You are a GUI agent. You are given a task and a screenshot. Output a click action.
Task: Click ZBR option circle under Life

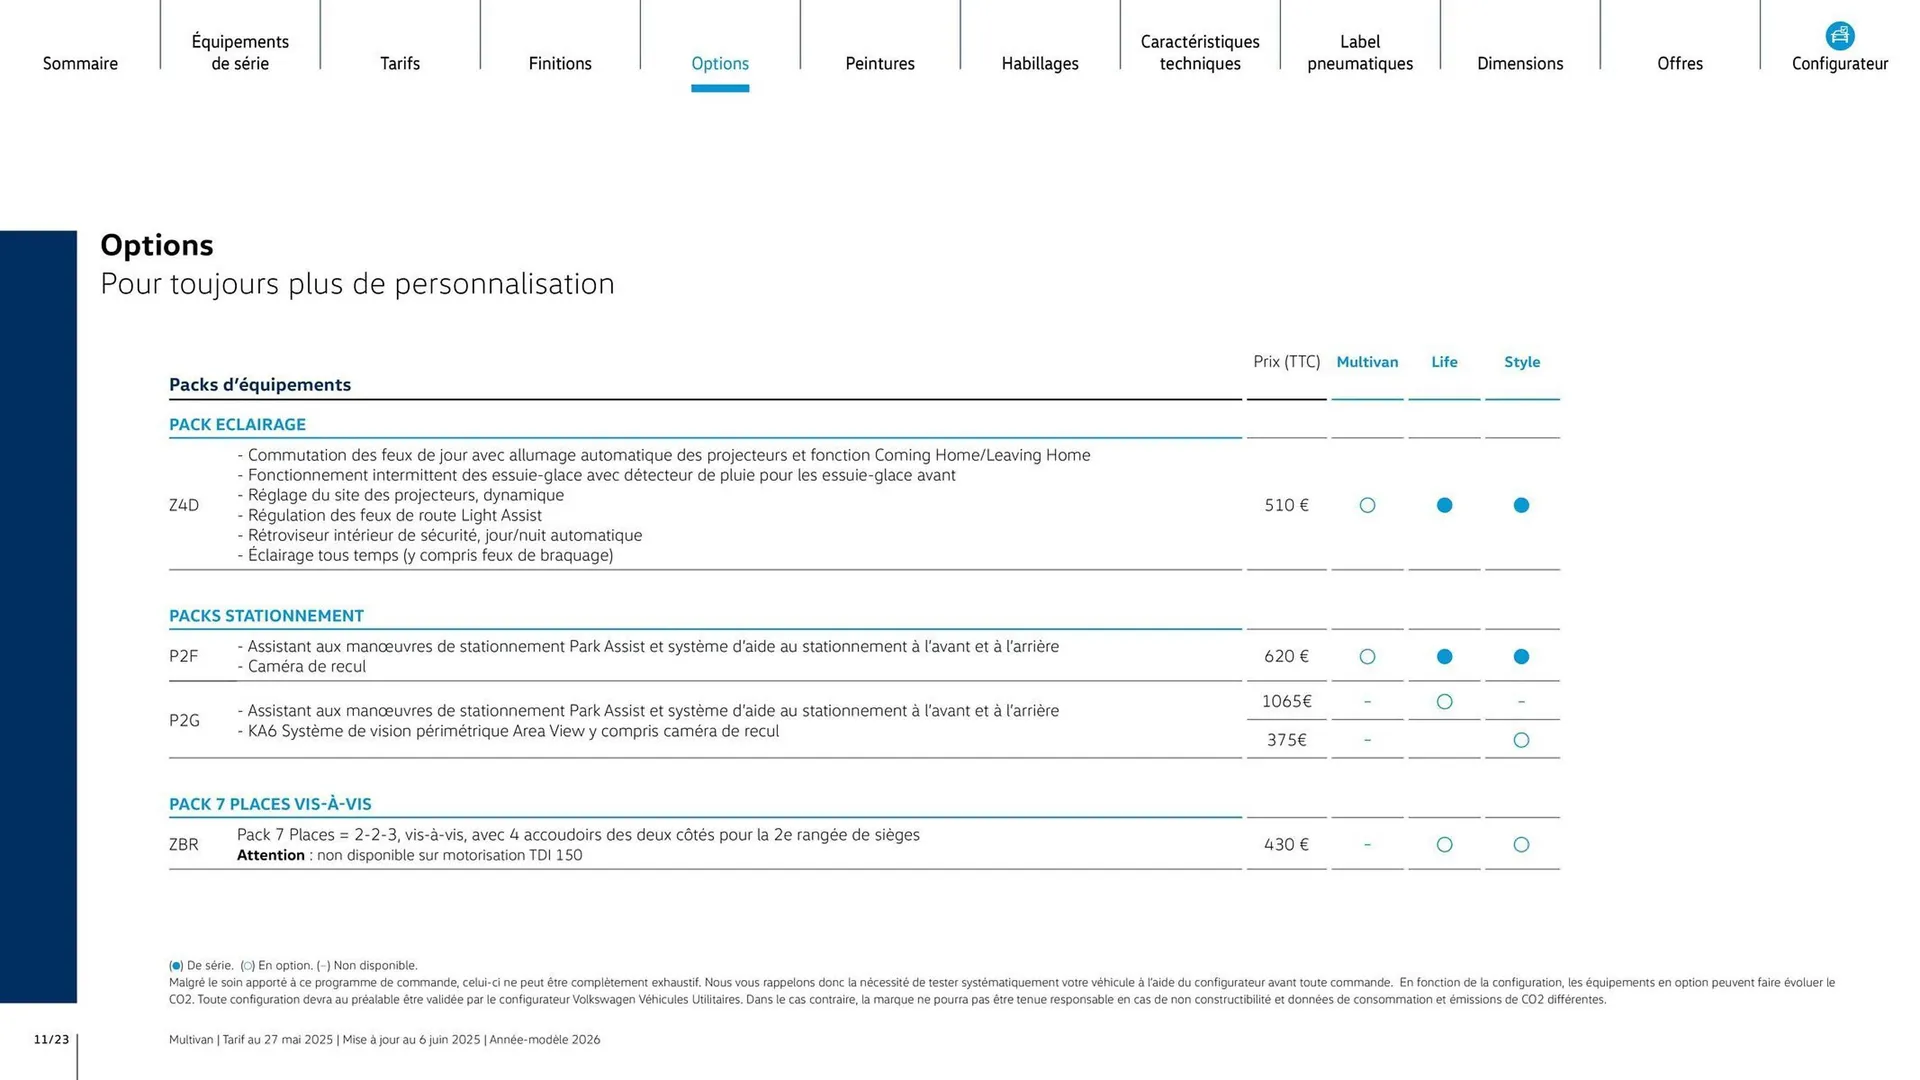point(1444,845)
